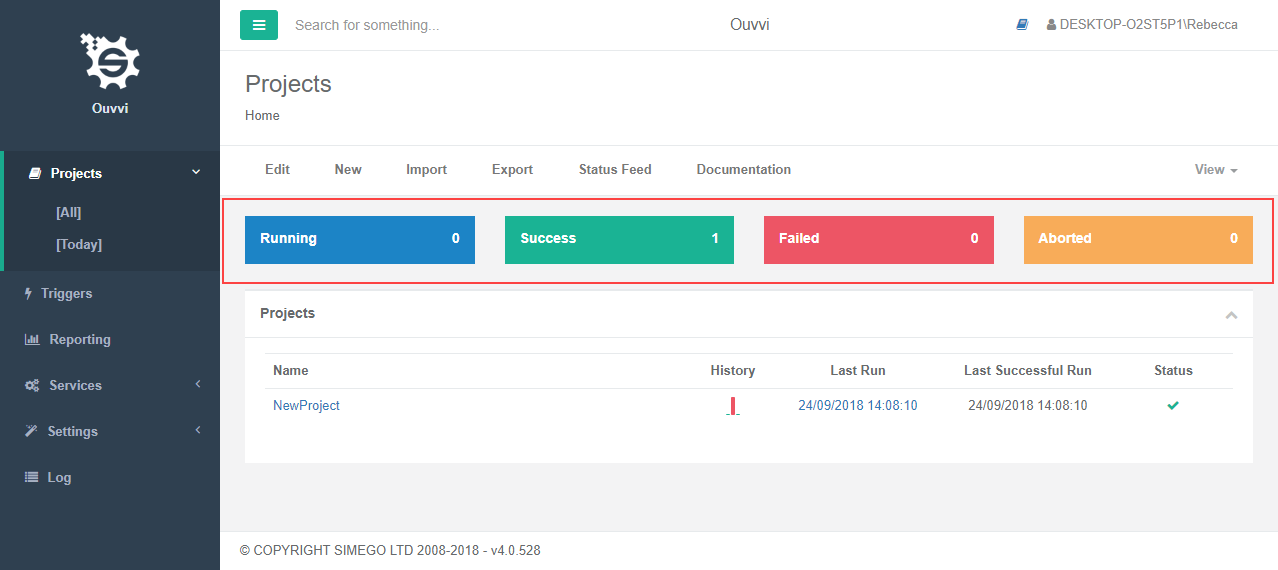1278x570 pixels.
Task: Click the green check status icon
Action: point(1173,405)
